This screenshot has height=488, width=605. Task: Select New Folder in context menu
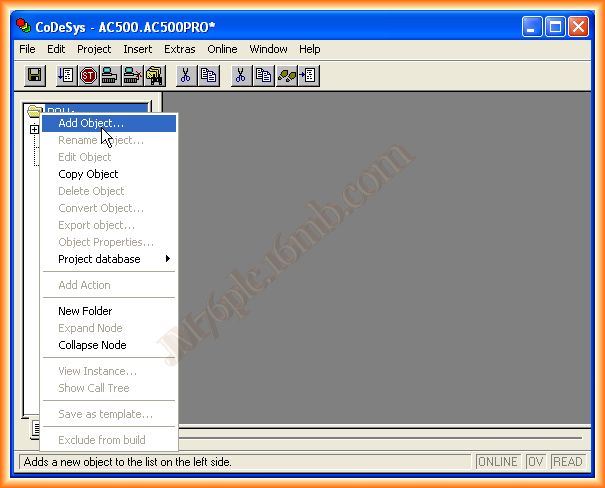click(85, 311)
